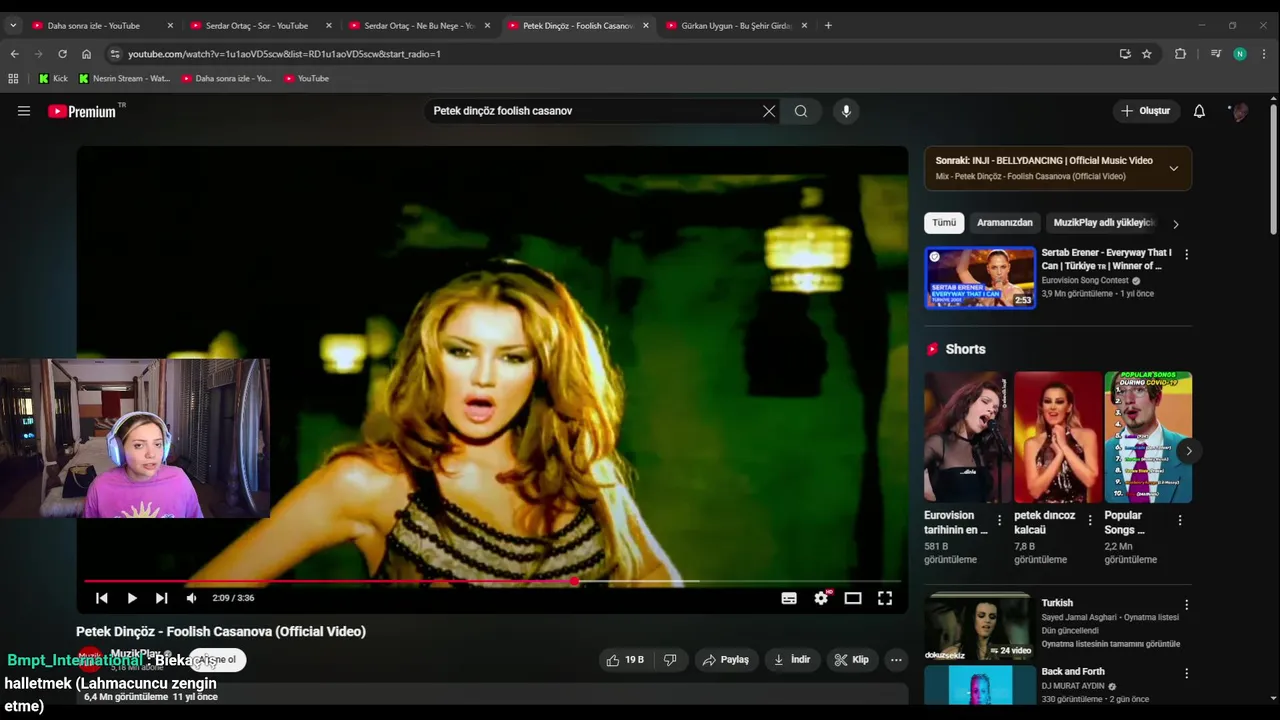
Task: Switch to Gürkan Uygun Bu Şehir tab
Action: click(736, 26)
